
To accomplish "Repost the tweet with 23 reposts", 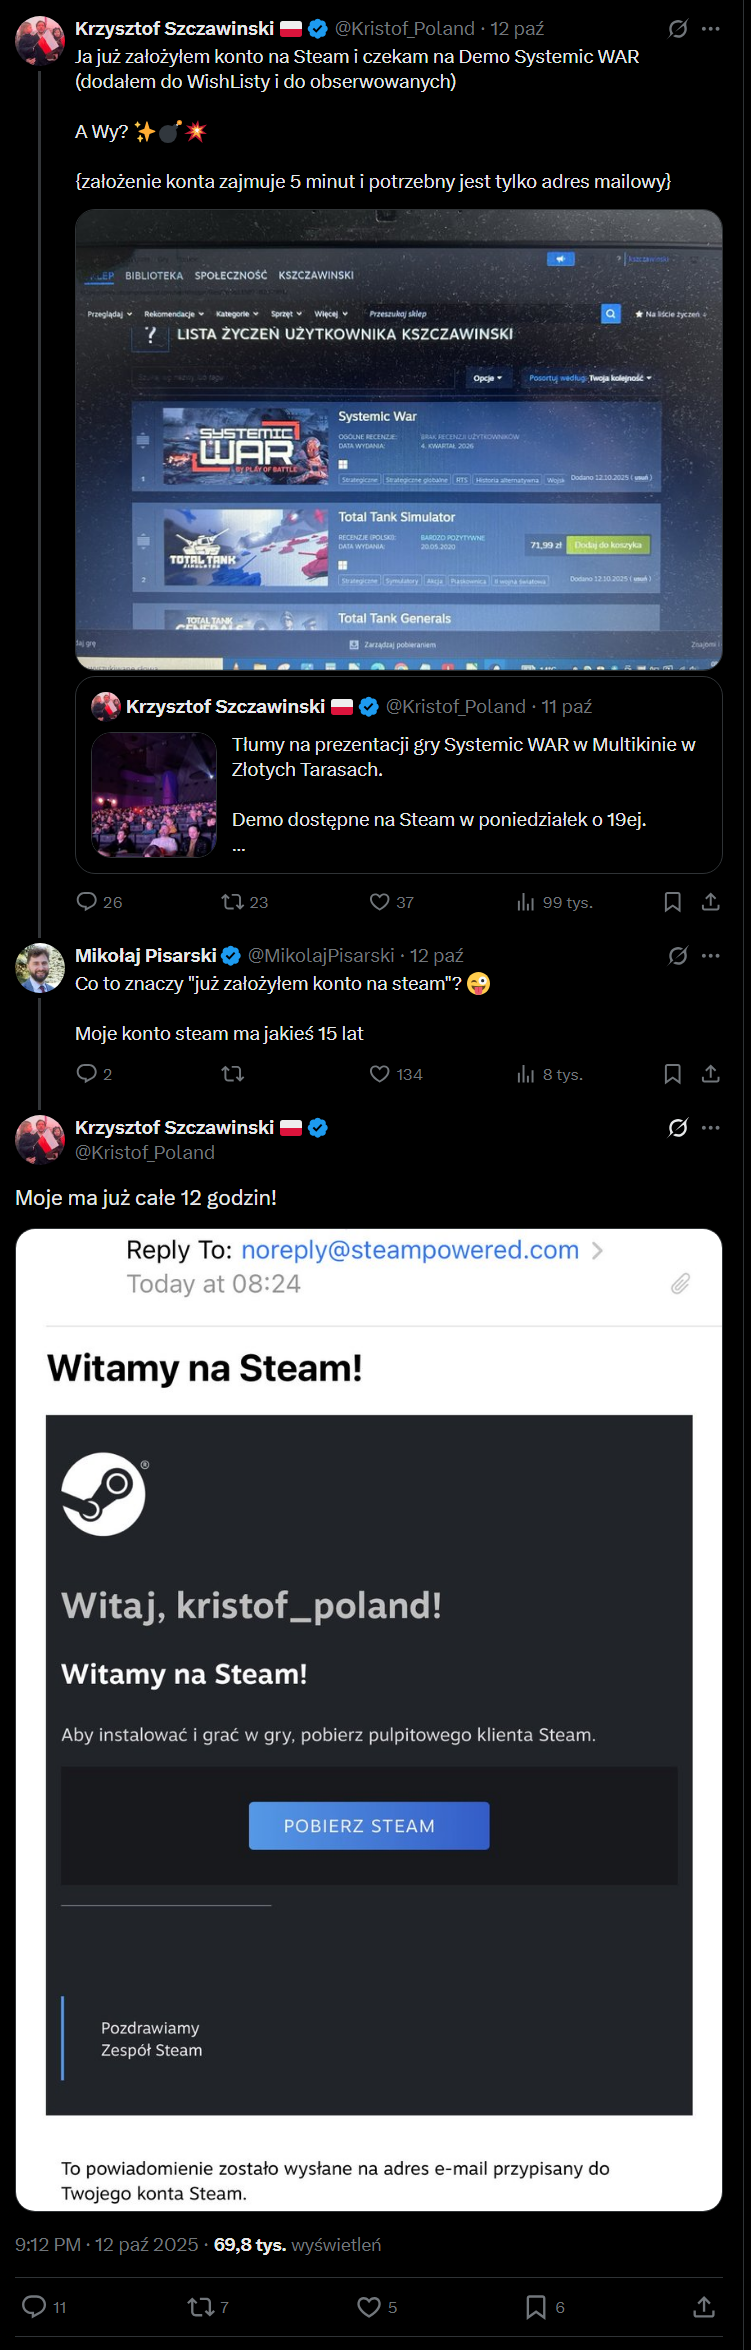I will tap(233, 902).
